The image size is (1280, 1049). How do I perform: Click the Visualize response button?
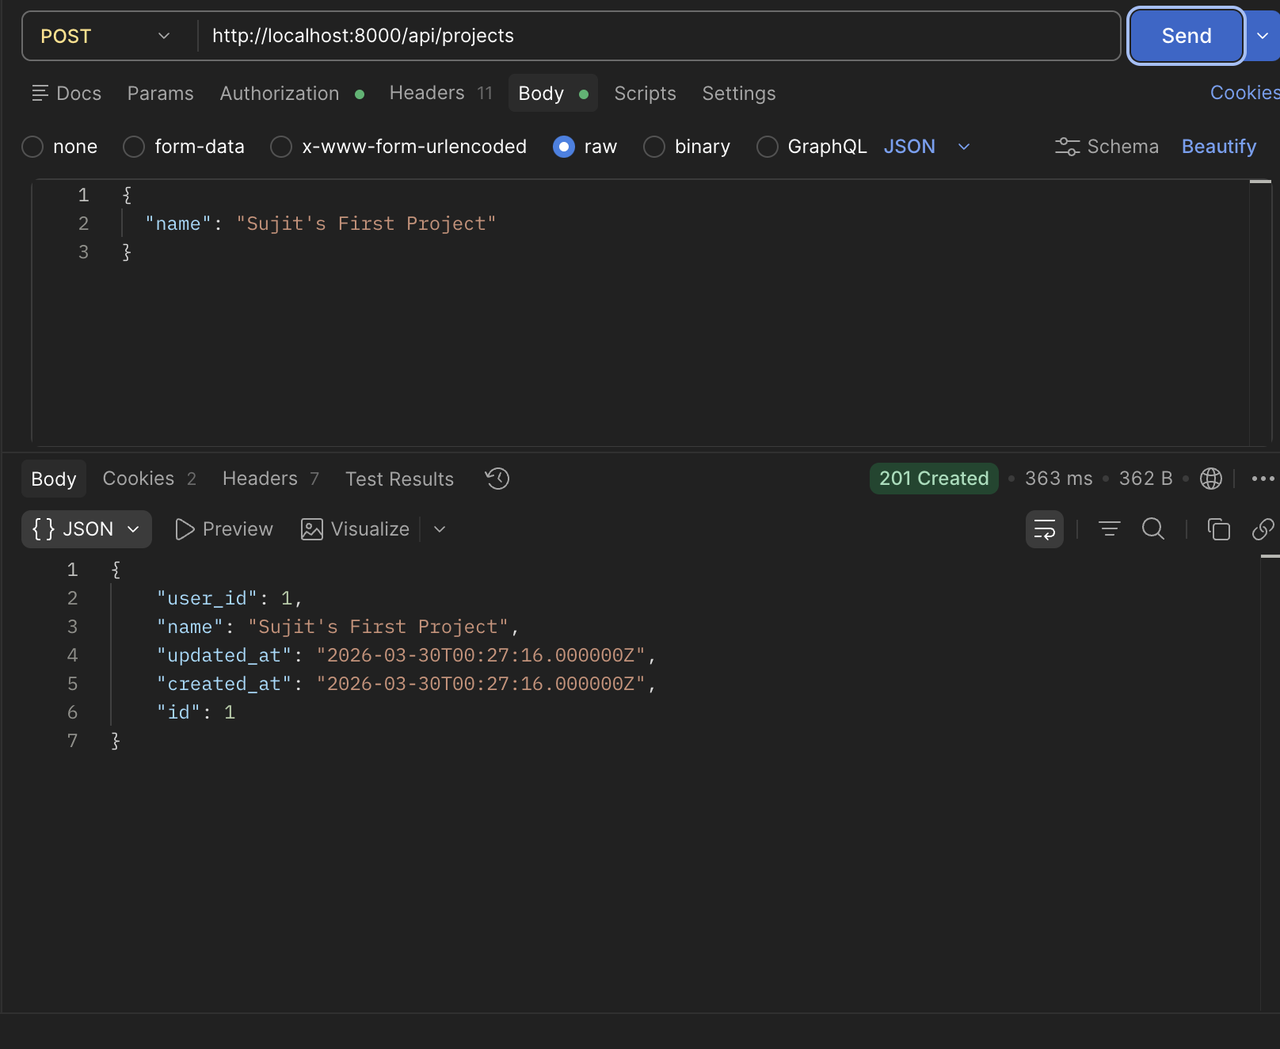pyautogui.click(x=355, y=529)
